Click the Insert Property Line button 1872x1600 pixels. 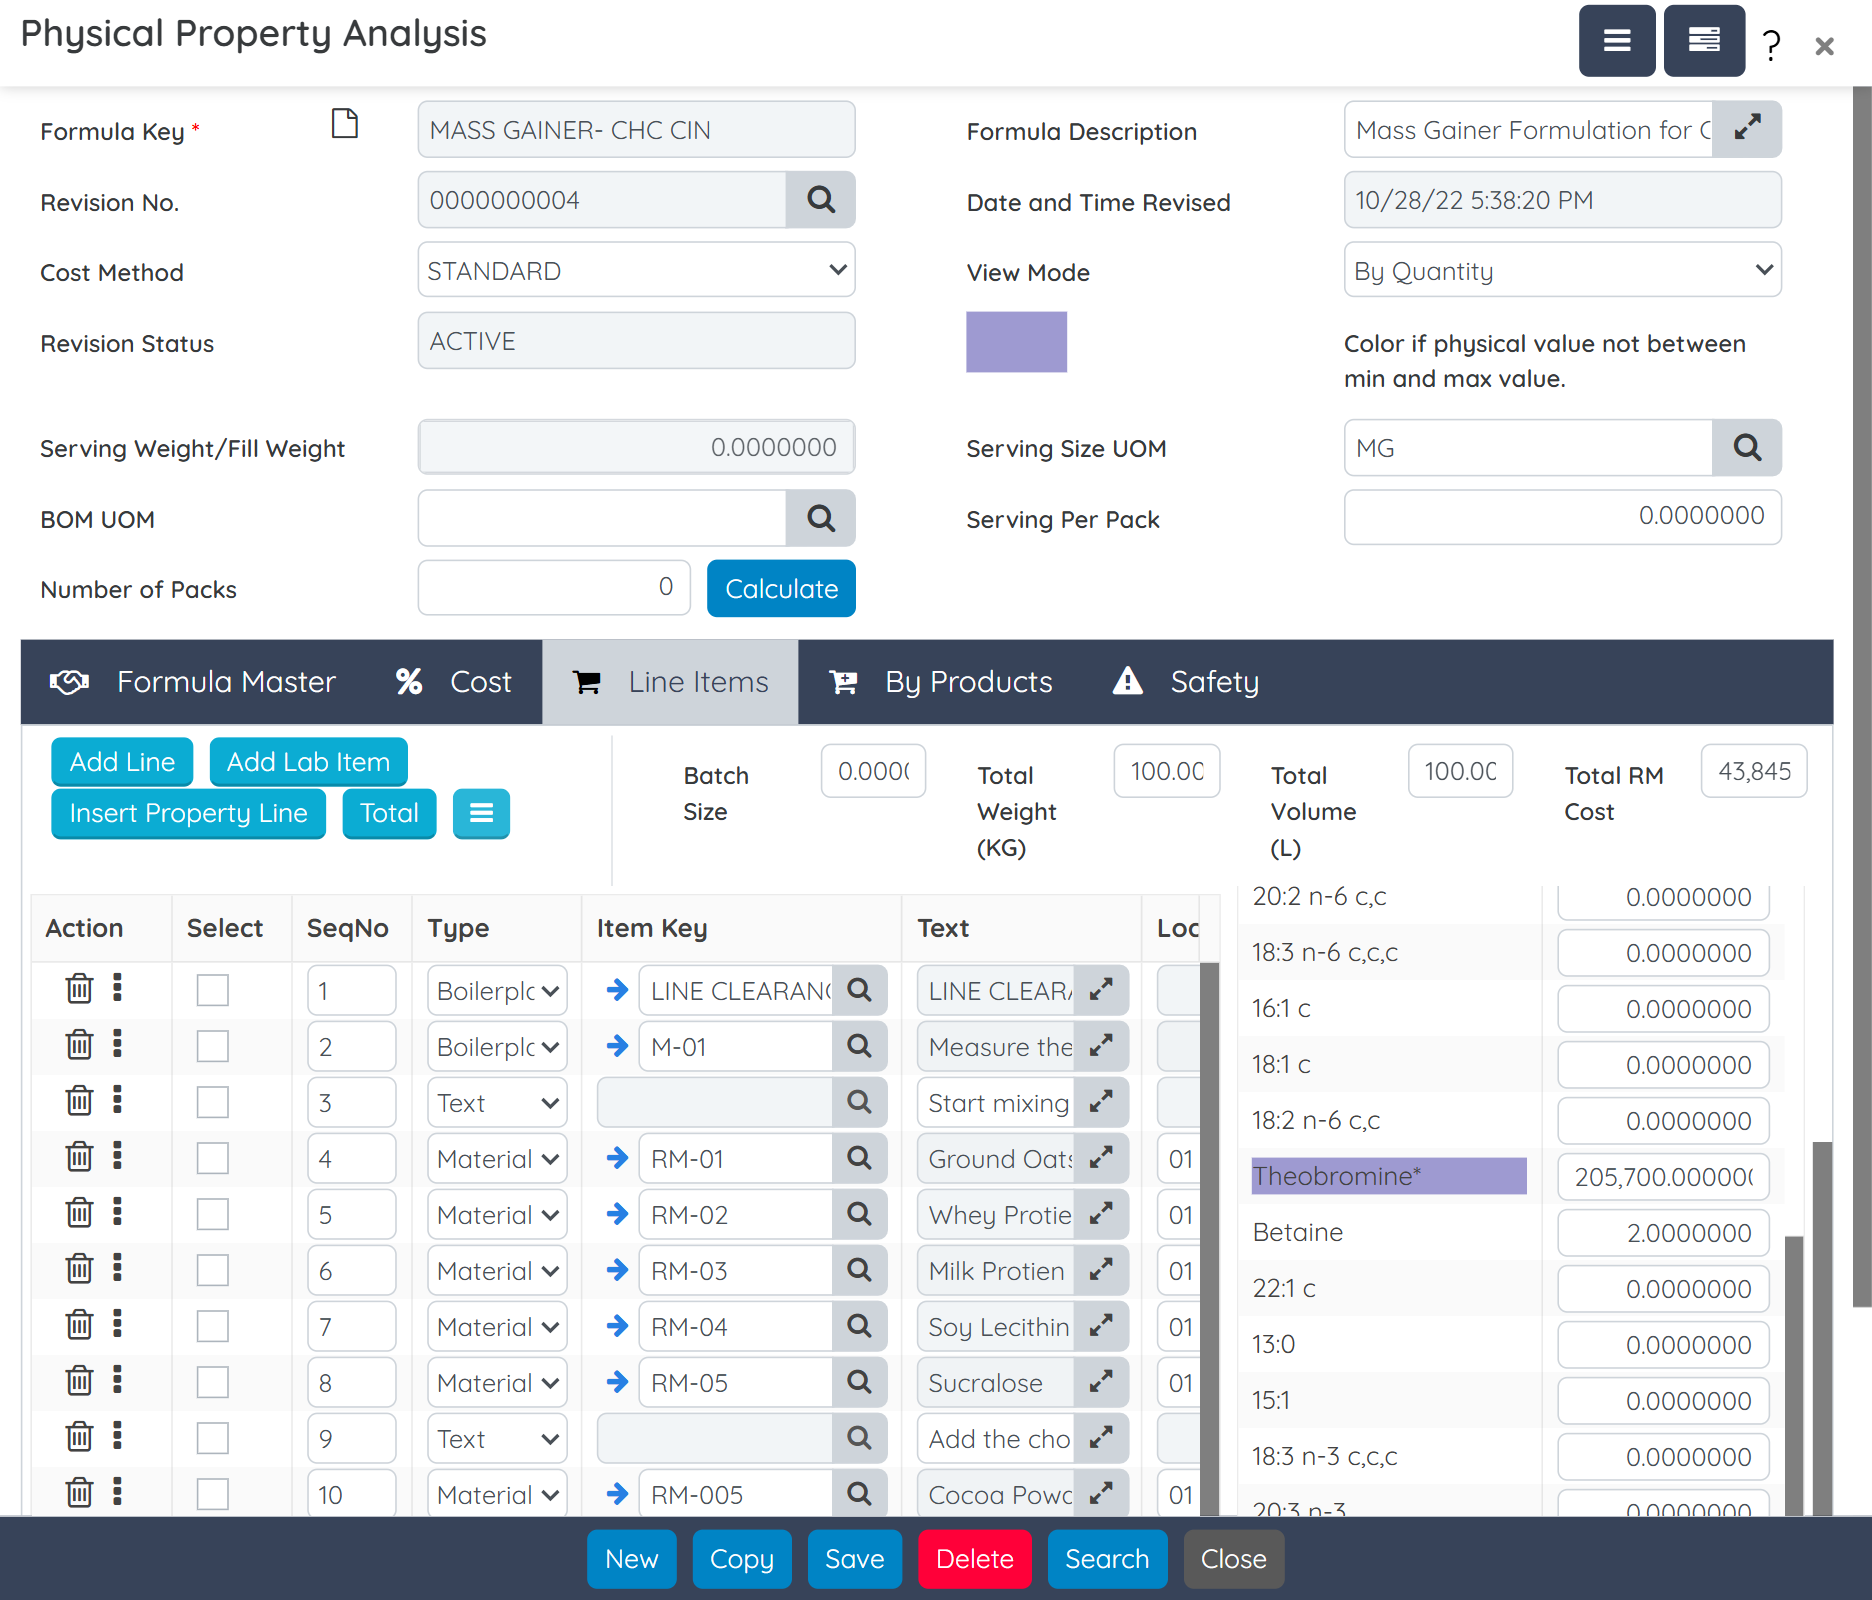point(188,813)
